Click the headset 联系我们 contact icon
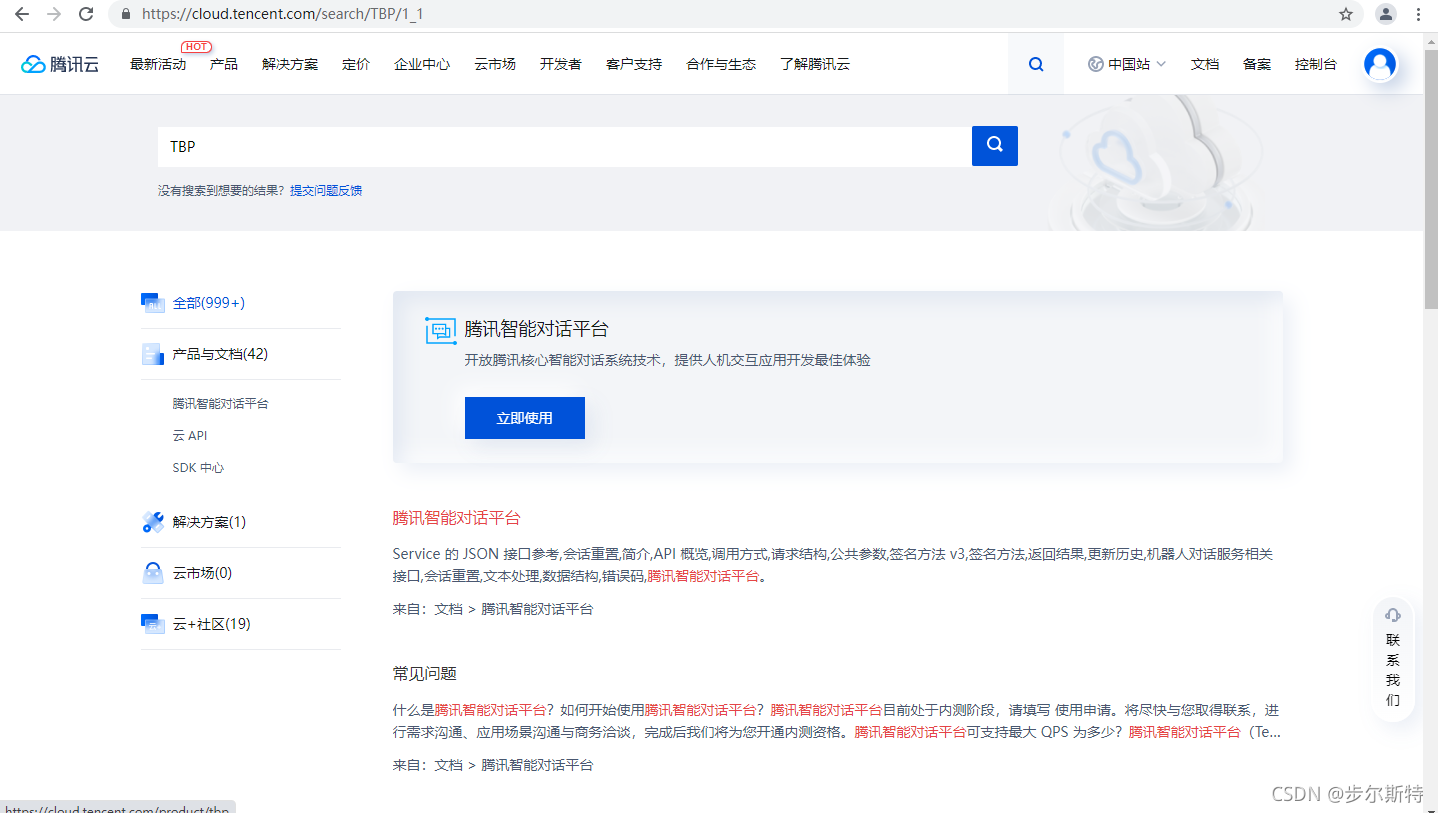This screenshot has height=813, width=1438. (x=1393, y=615)
